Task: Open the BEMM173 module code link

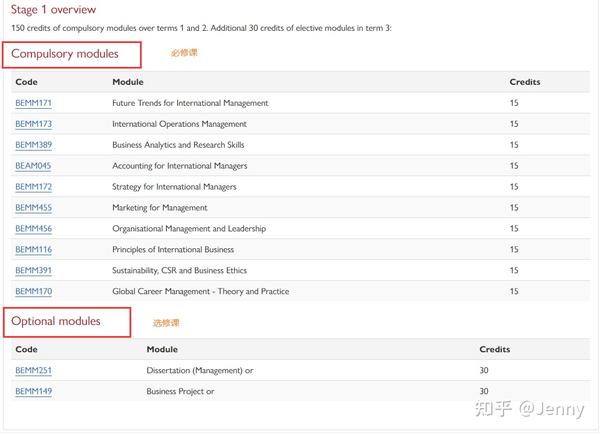Action: (x=33, y=124)
